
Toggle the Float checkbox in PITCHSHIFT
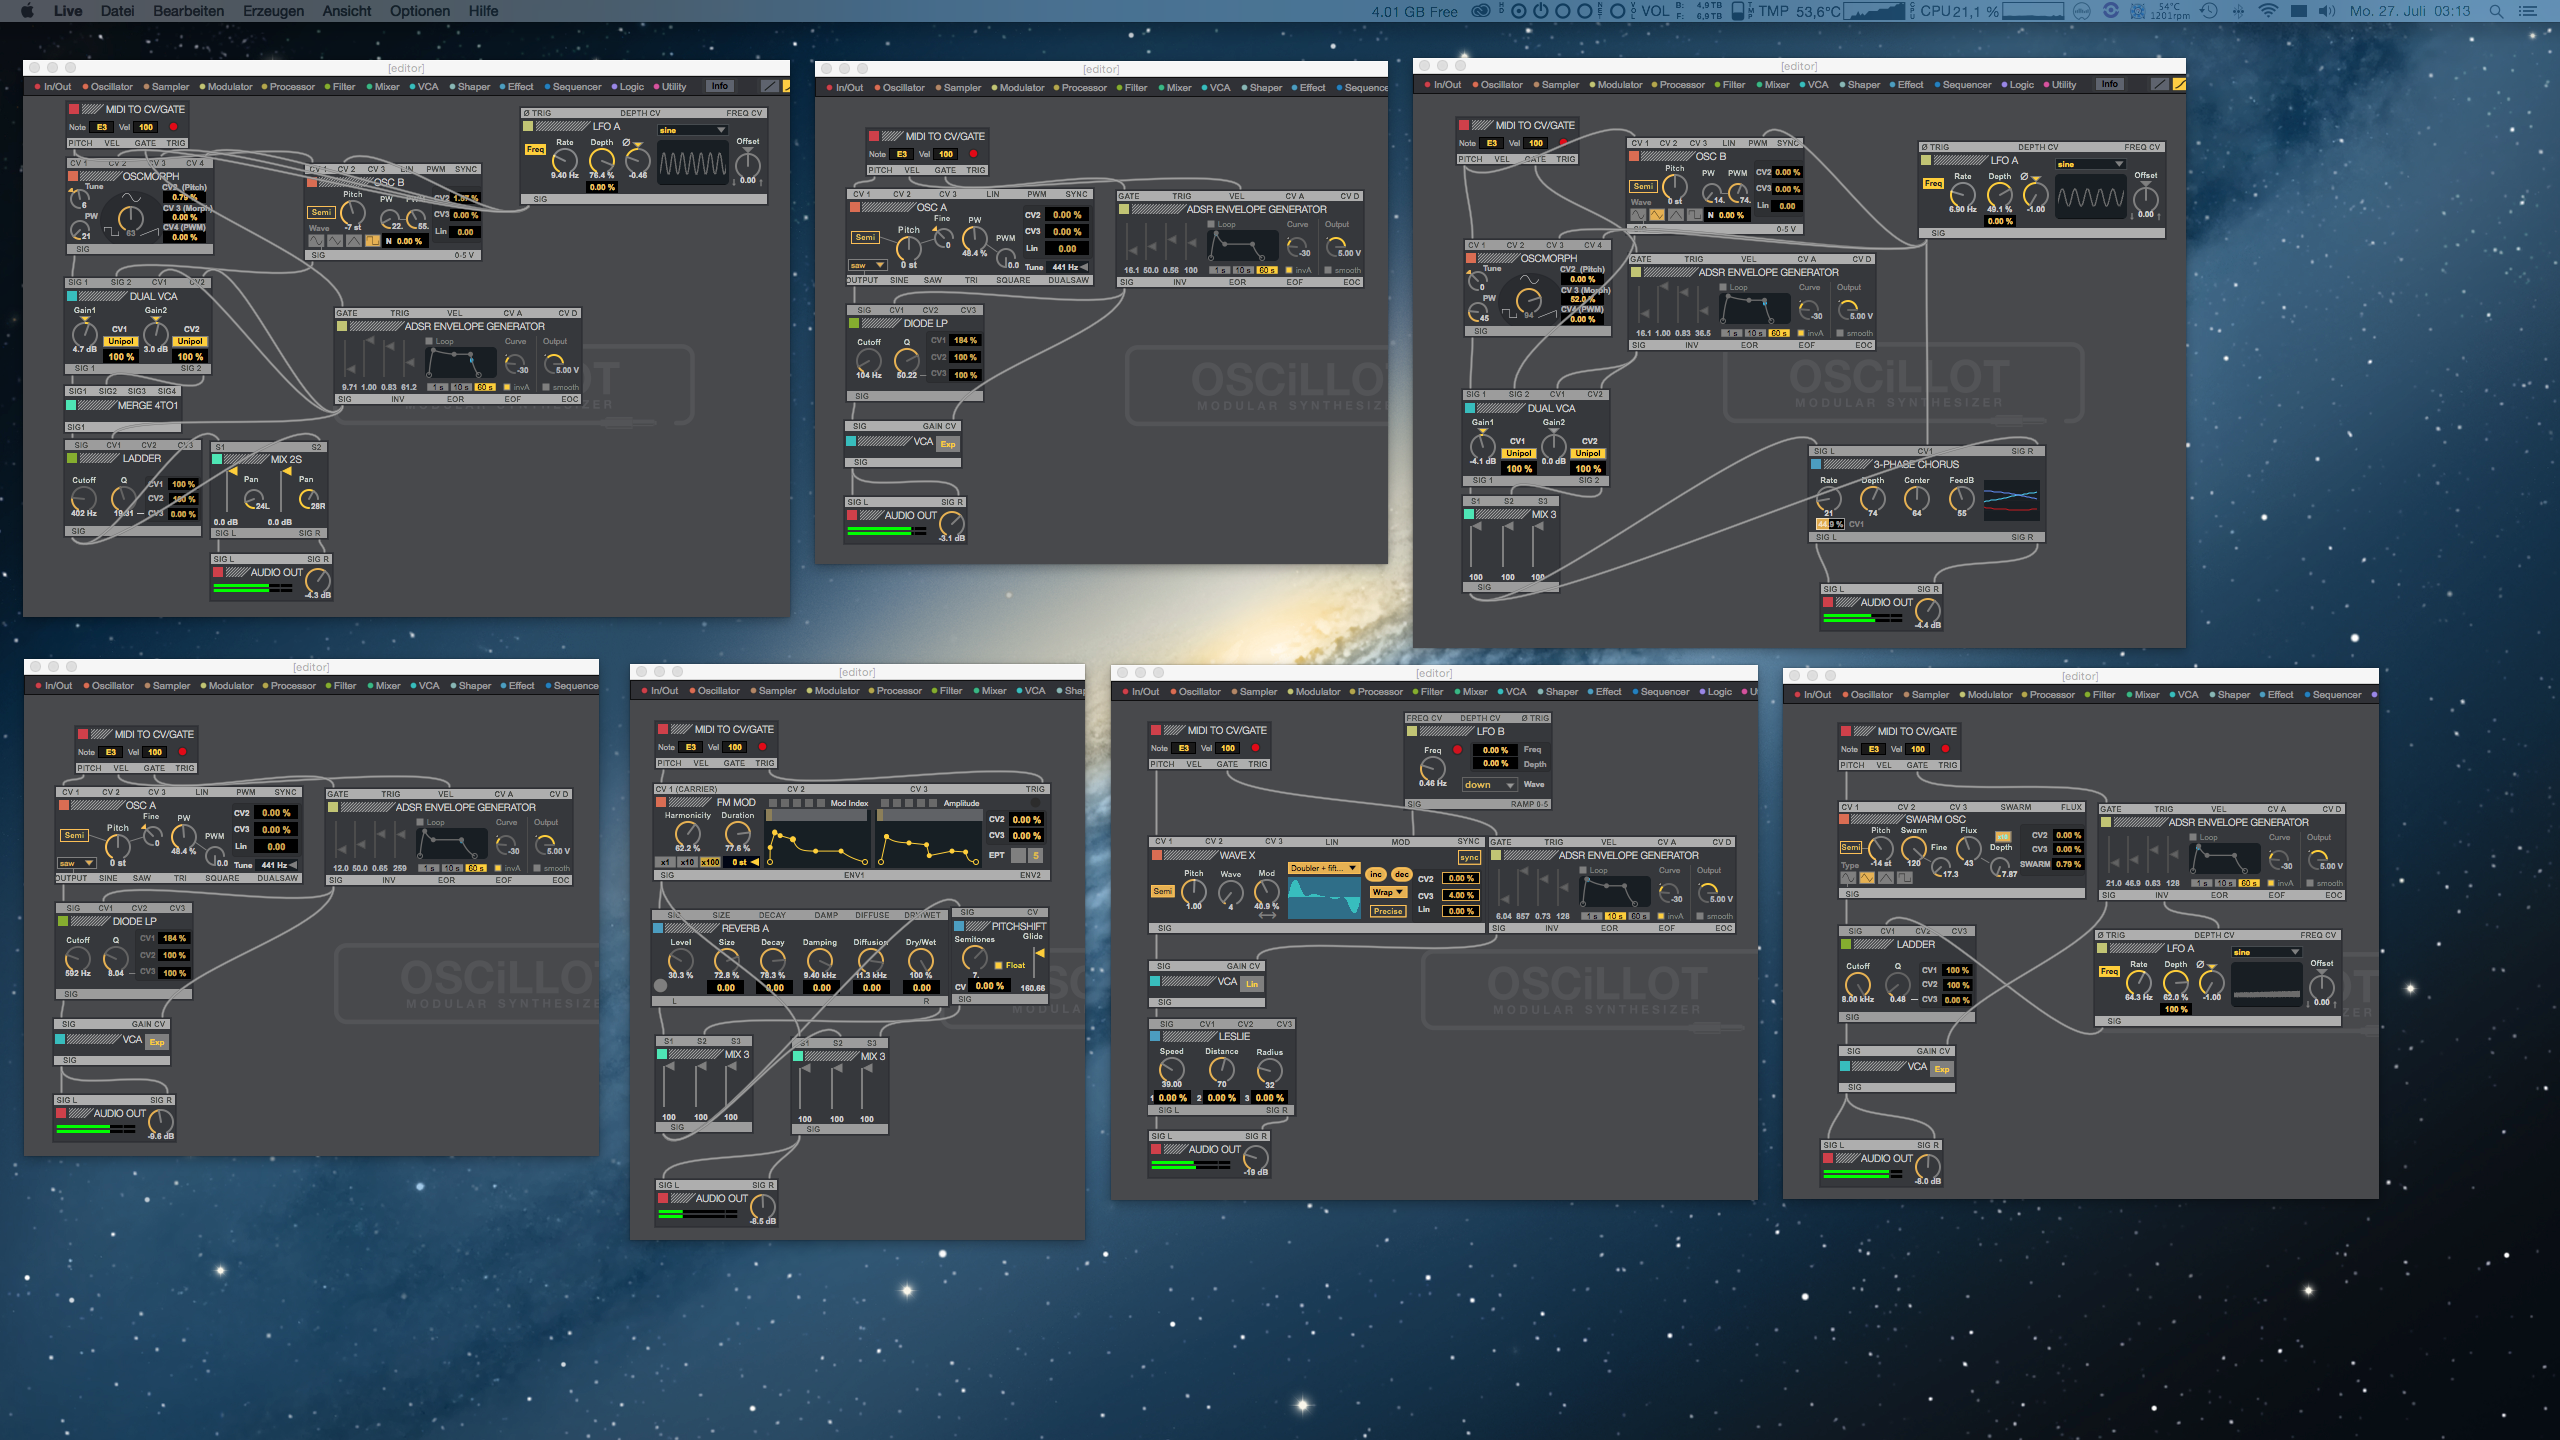click(998, 965)
